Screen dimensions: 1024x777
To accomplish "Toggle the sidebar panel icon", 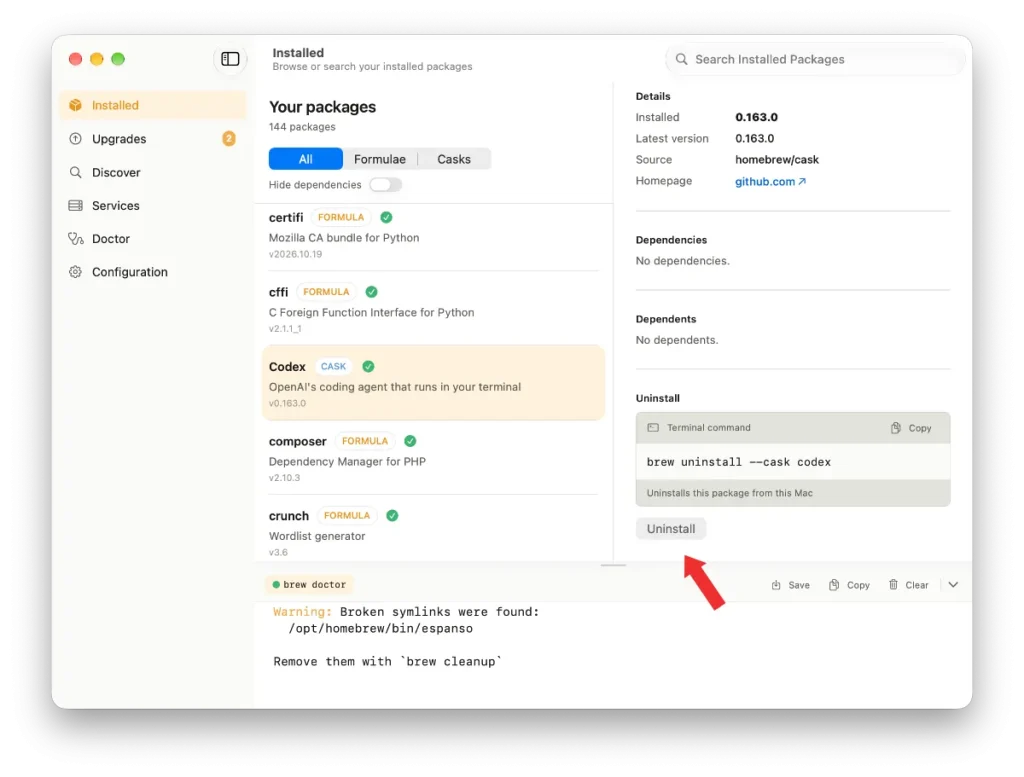I will 230,59.
